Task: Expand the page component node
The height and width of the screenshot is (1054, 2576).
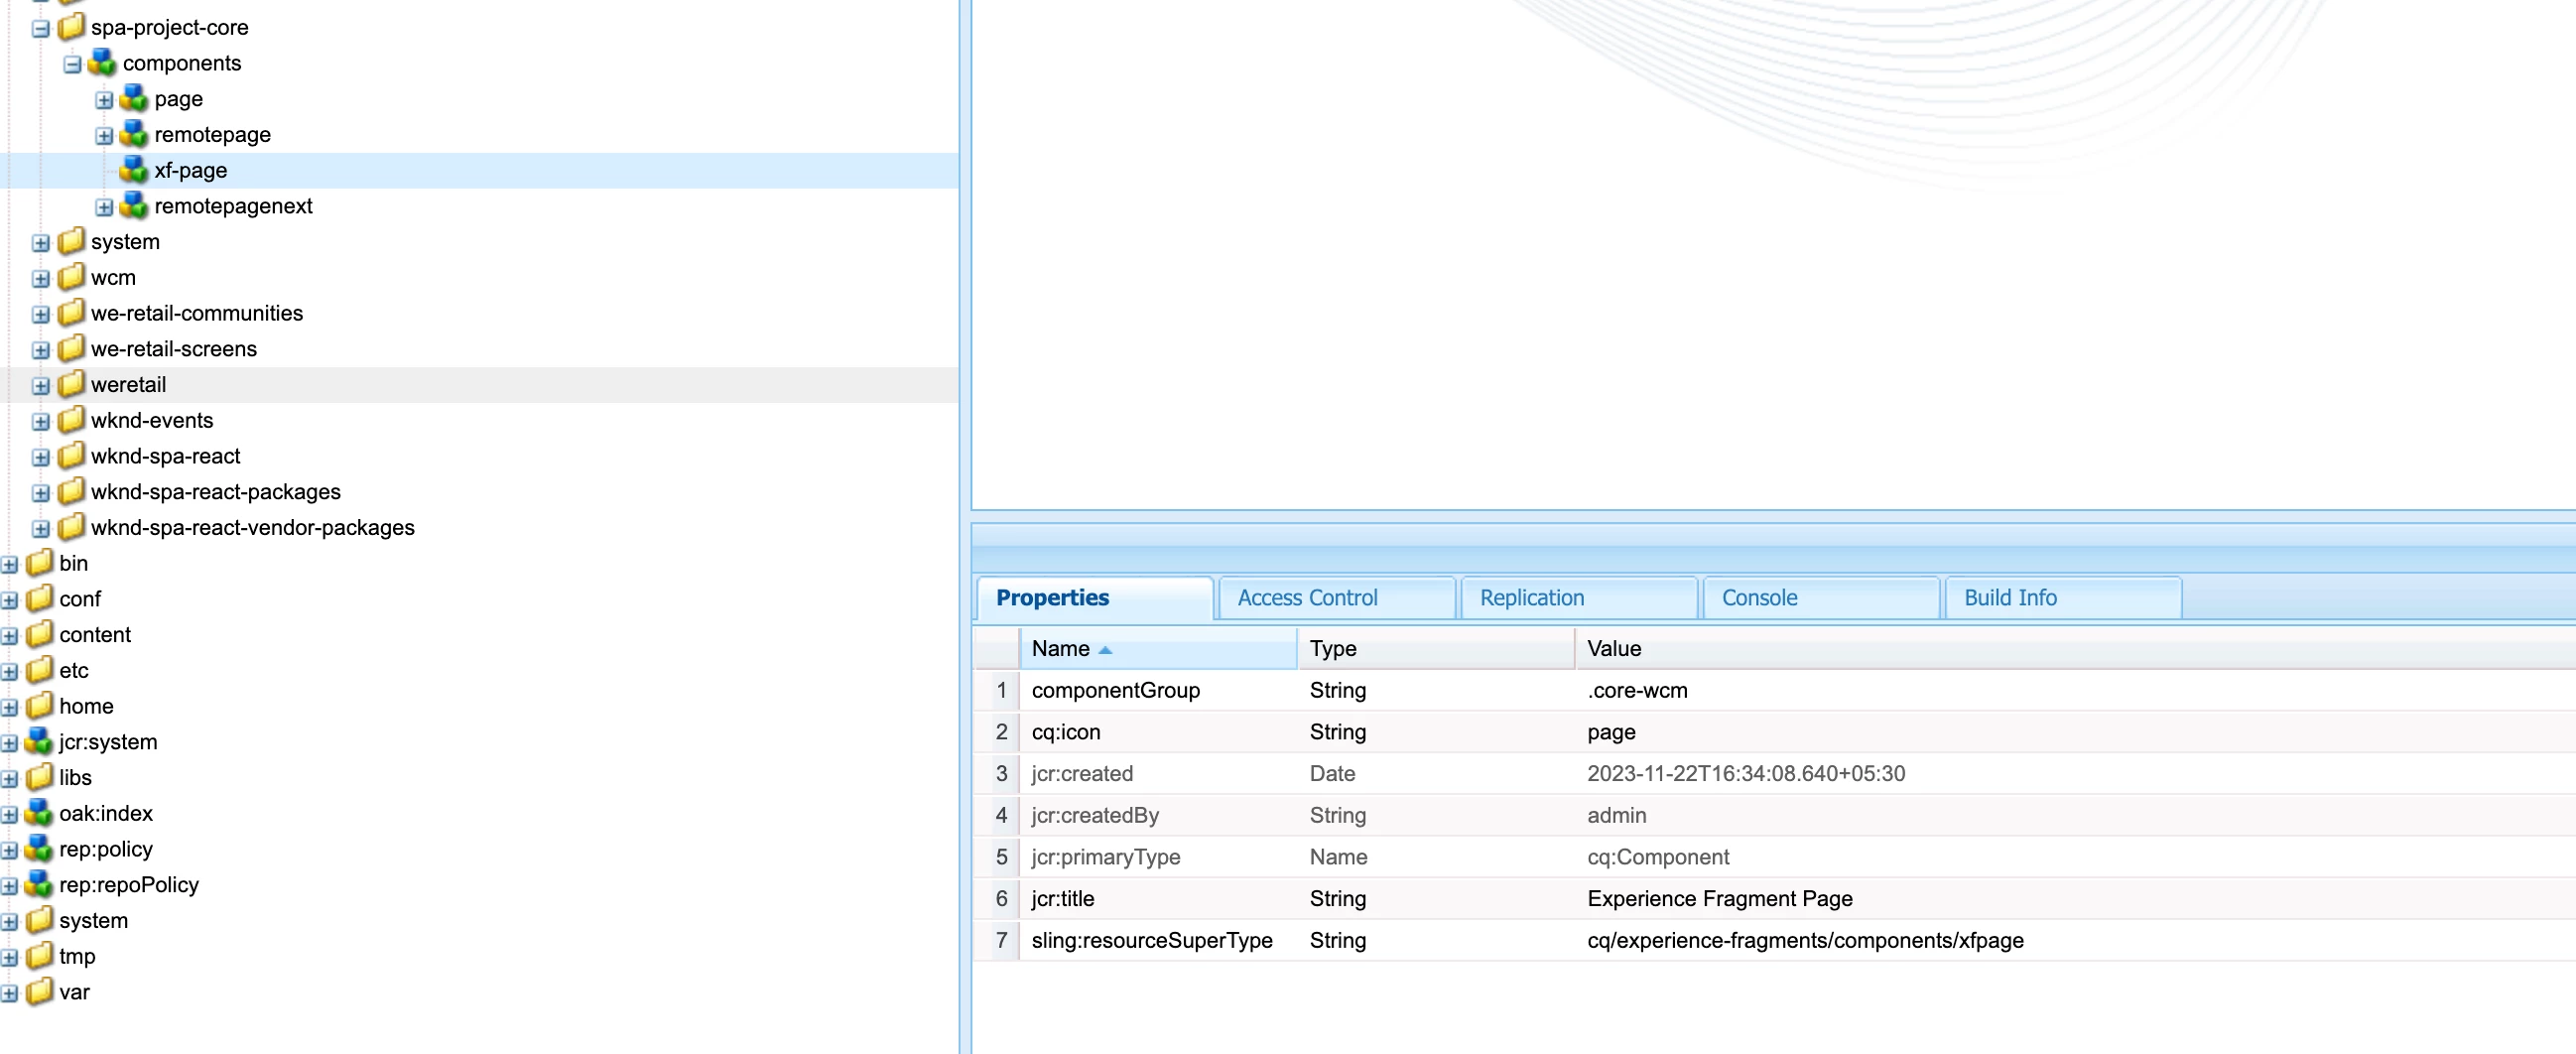Action: [x=104, y=100]
